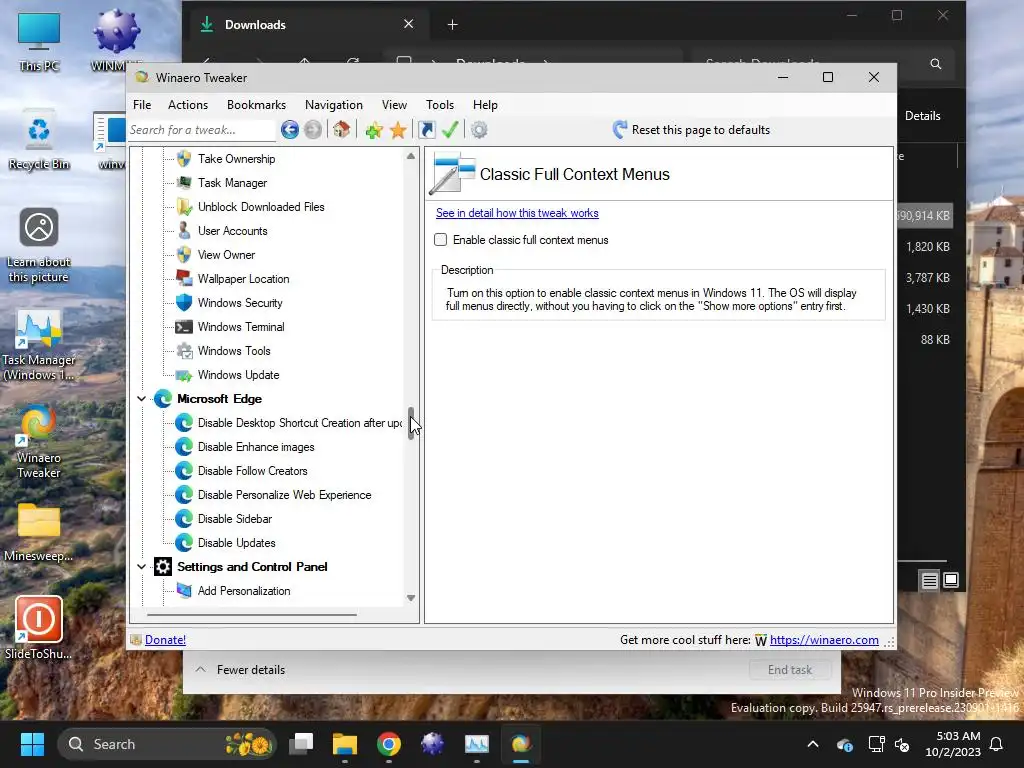Viewport: 1024px width, 768px height.
Task: Click the shortcut export toolbar icon
Action: click(426, 130)
